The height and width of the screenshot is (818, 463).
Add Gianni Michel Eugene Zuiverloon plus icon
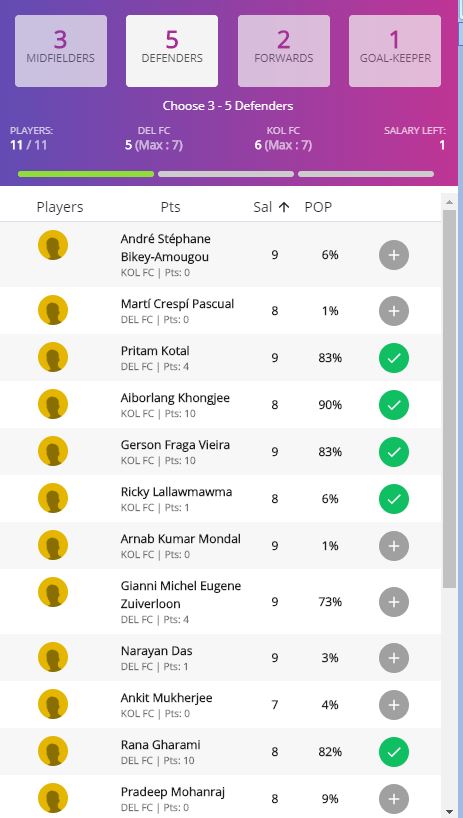tap(394, 602)
